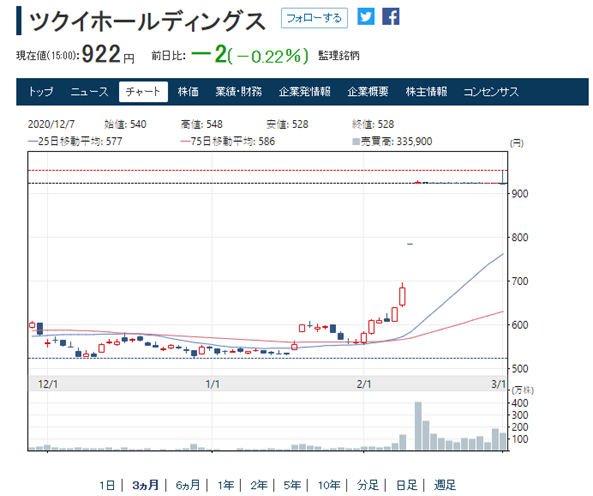The image size is (593, 496).
Task: Click the current price 922 value
Action: (x=101, y=54)
